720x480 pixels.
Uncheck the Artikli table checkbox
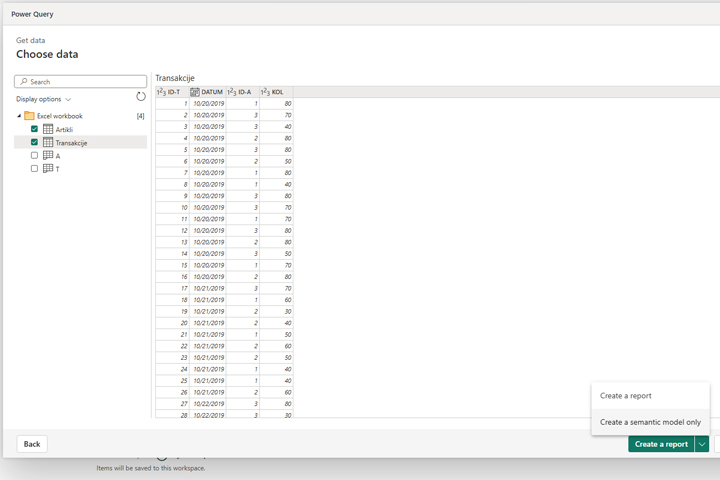35,129
